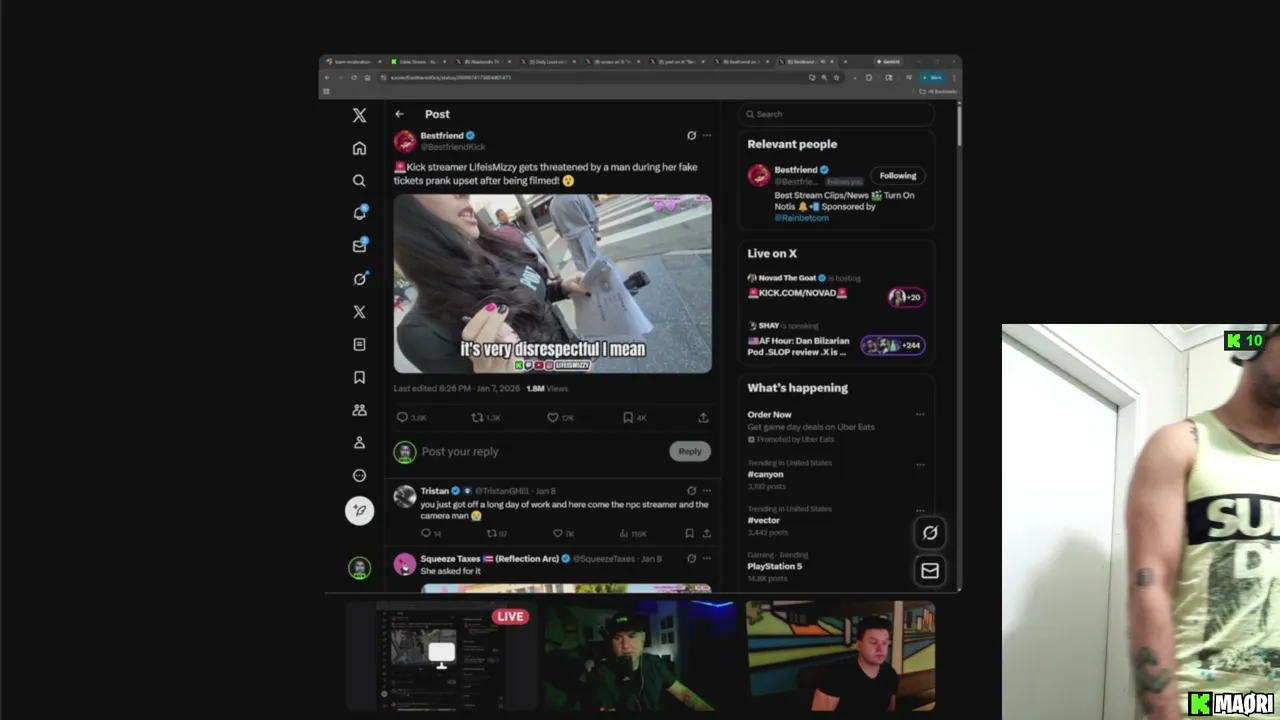
Task: Share the main post
Action: [x=703, y=417]
